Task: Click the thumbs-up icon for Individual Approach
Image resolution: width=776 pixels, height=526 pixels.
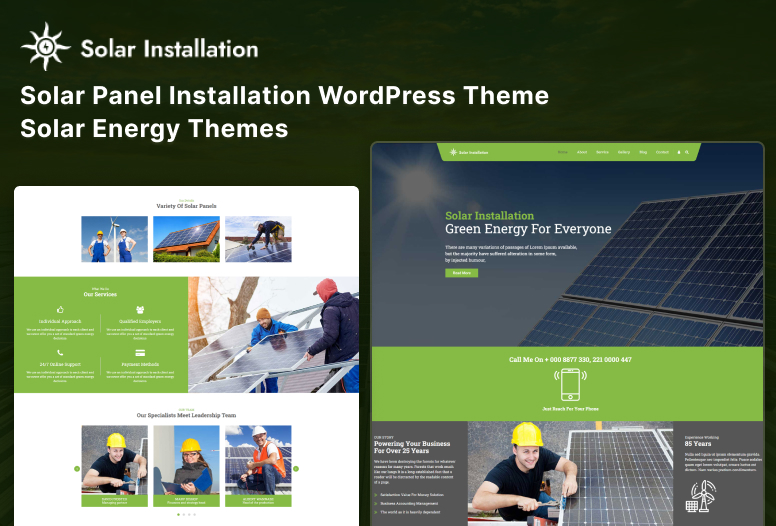Action: click(x=60, y=310)
